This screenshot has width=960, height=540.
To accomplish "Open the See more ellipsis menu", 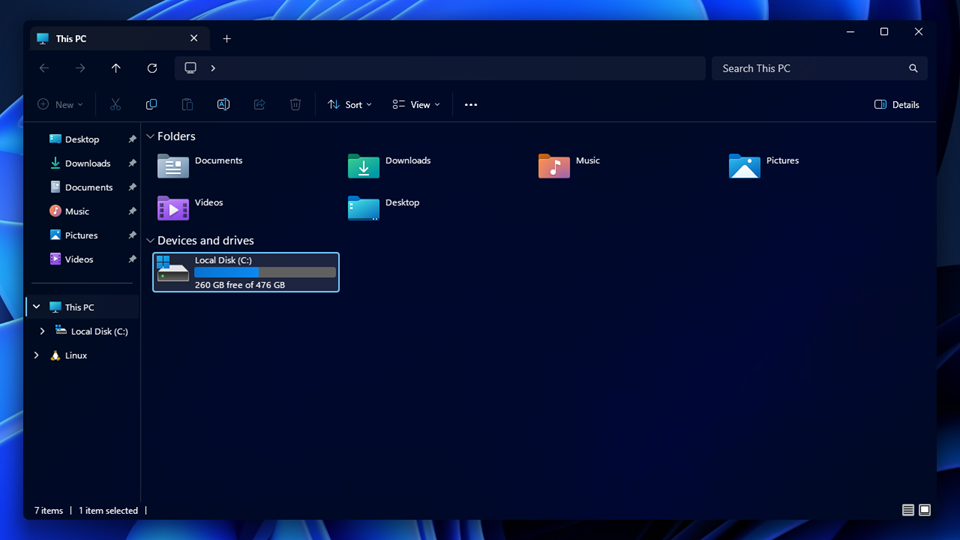I will click(x=471, y=105).
